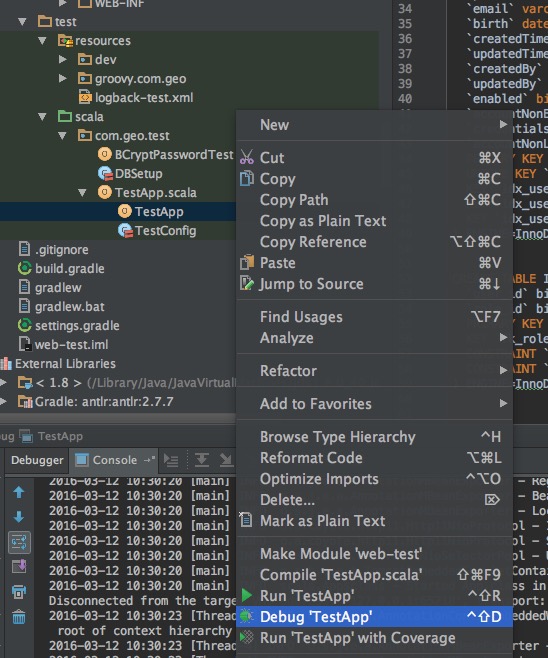Select Make Module 'web-test'
The width and height of the screenshot is (548, 658).
pos(374,554)
